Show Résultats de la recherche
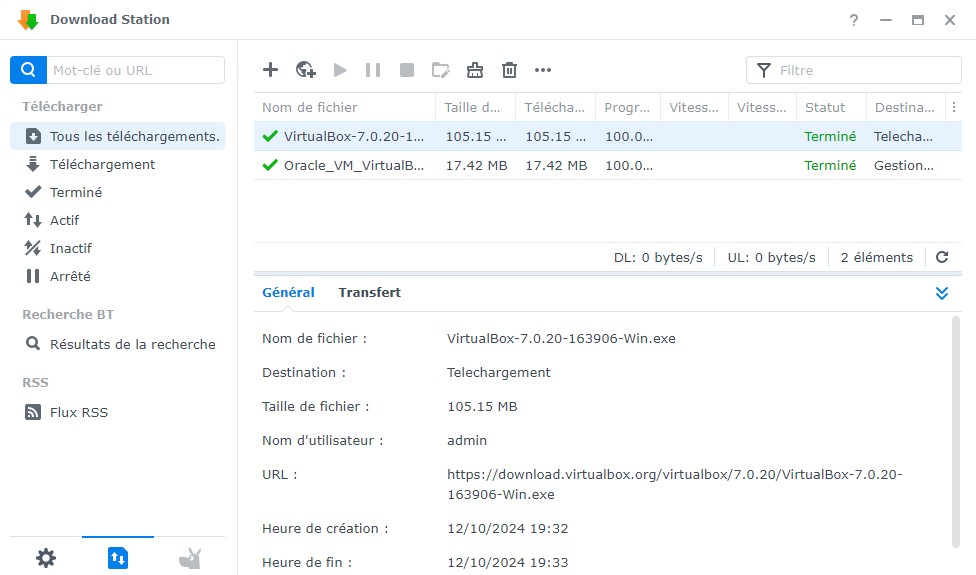Image resolution: width=976 pixels, height=575 pixels. 132,344
